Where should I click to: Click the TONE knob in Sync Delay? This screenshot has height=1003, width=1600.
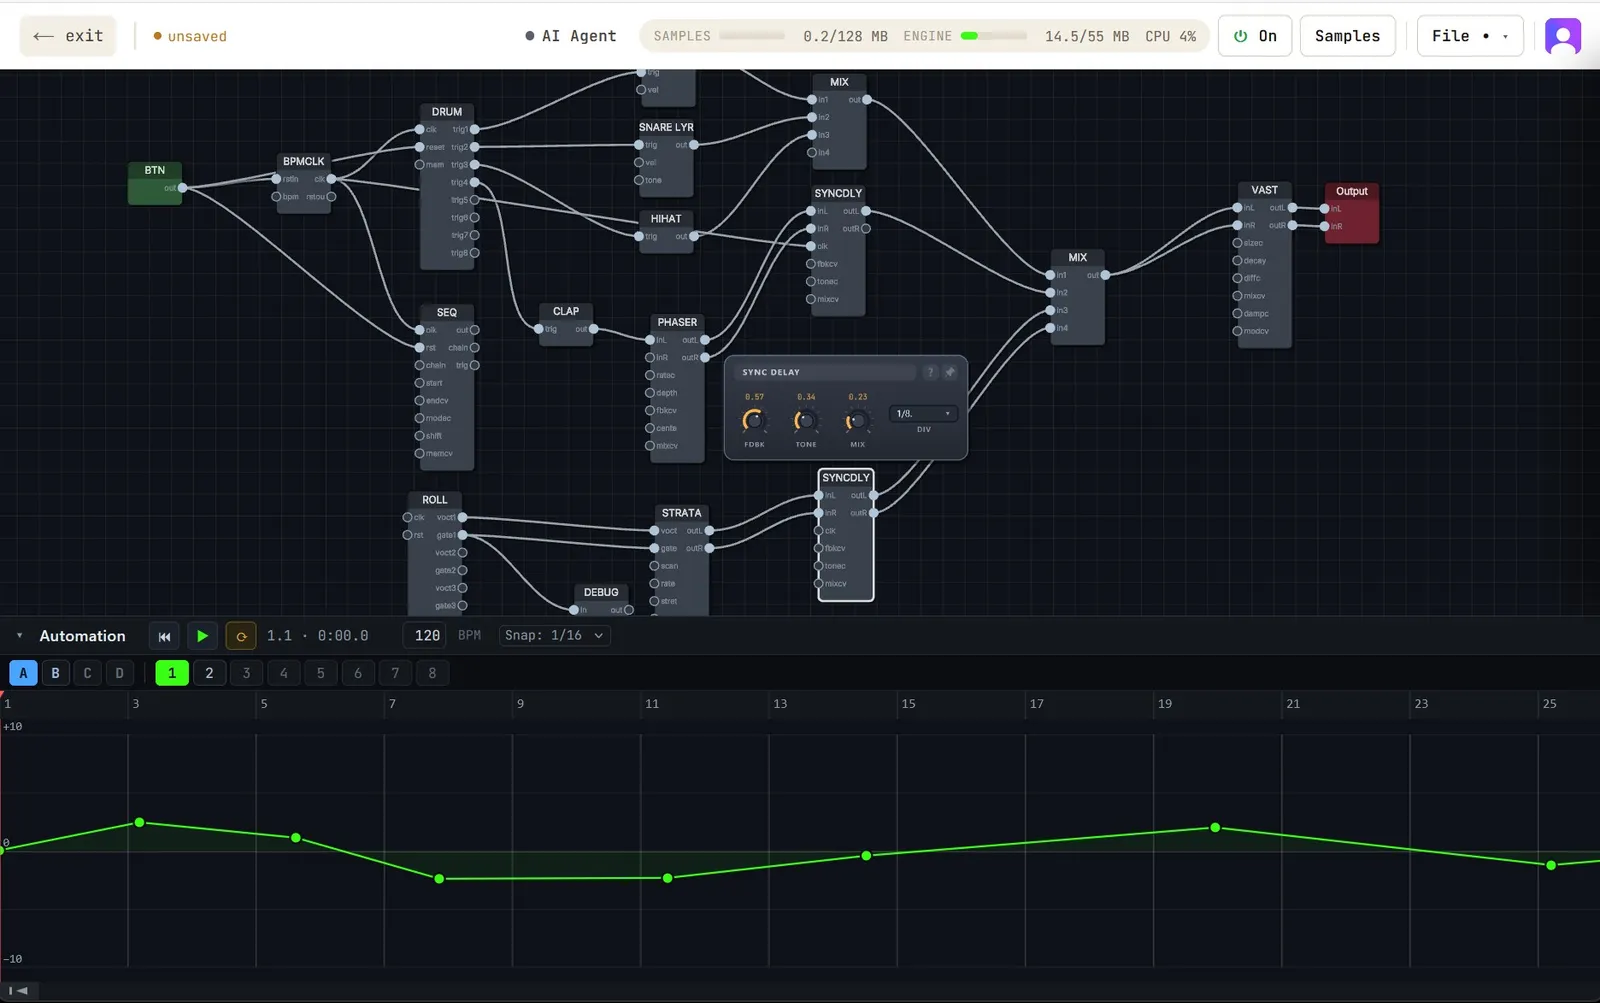pos(806,421)
